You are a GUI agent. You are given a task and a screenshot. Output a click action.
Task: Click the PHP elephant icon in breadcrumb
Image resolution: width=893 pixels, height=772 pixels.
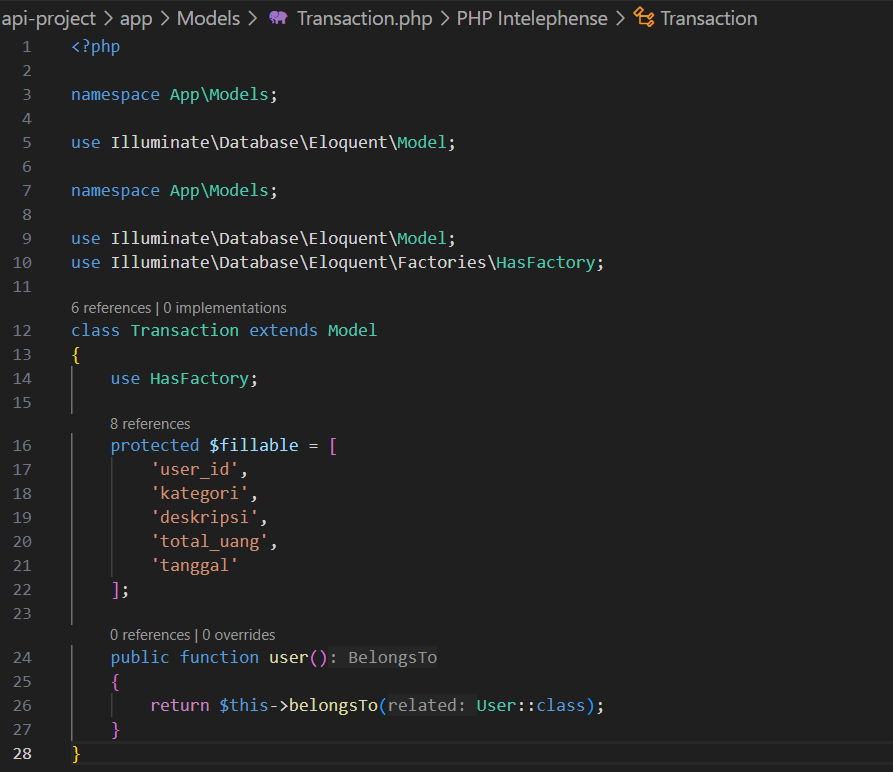[x=279, y=18]
